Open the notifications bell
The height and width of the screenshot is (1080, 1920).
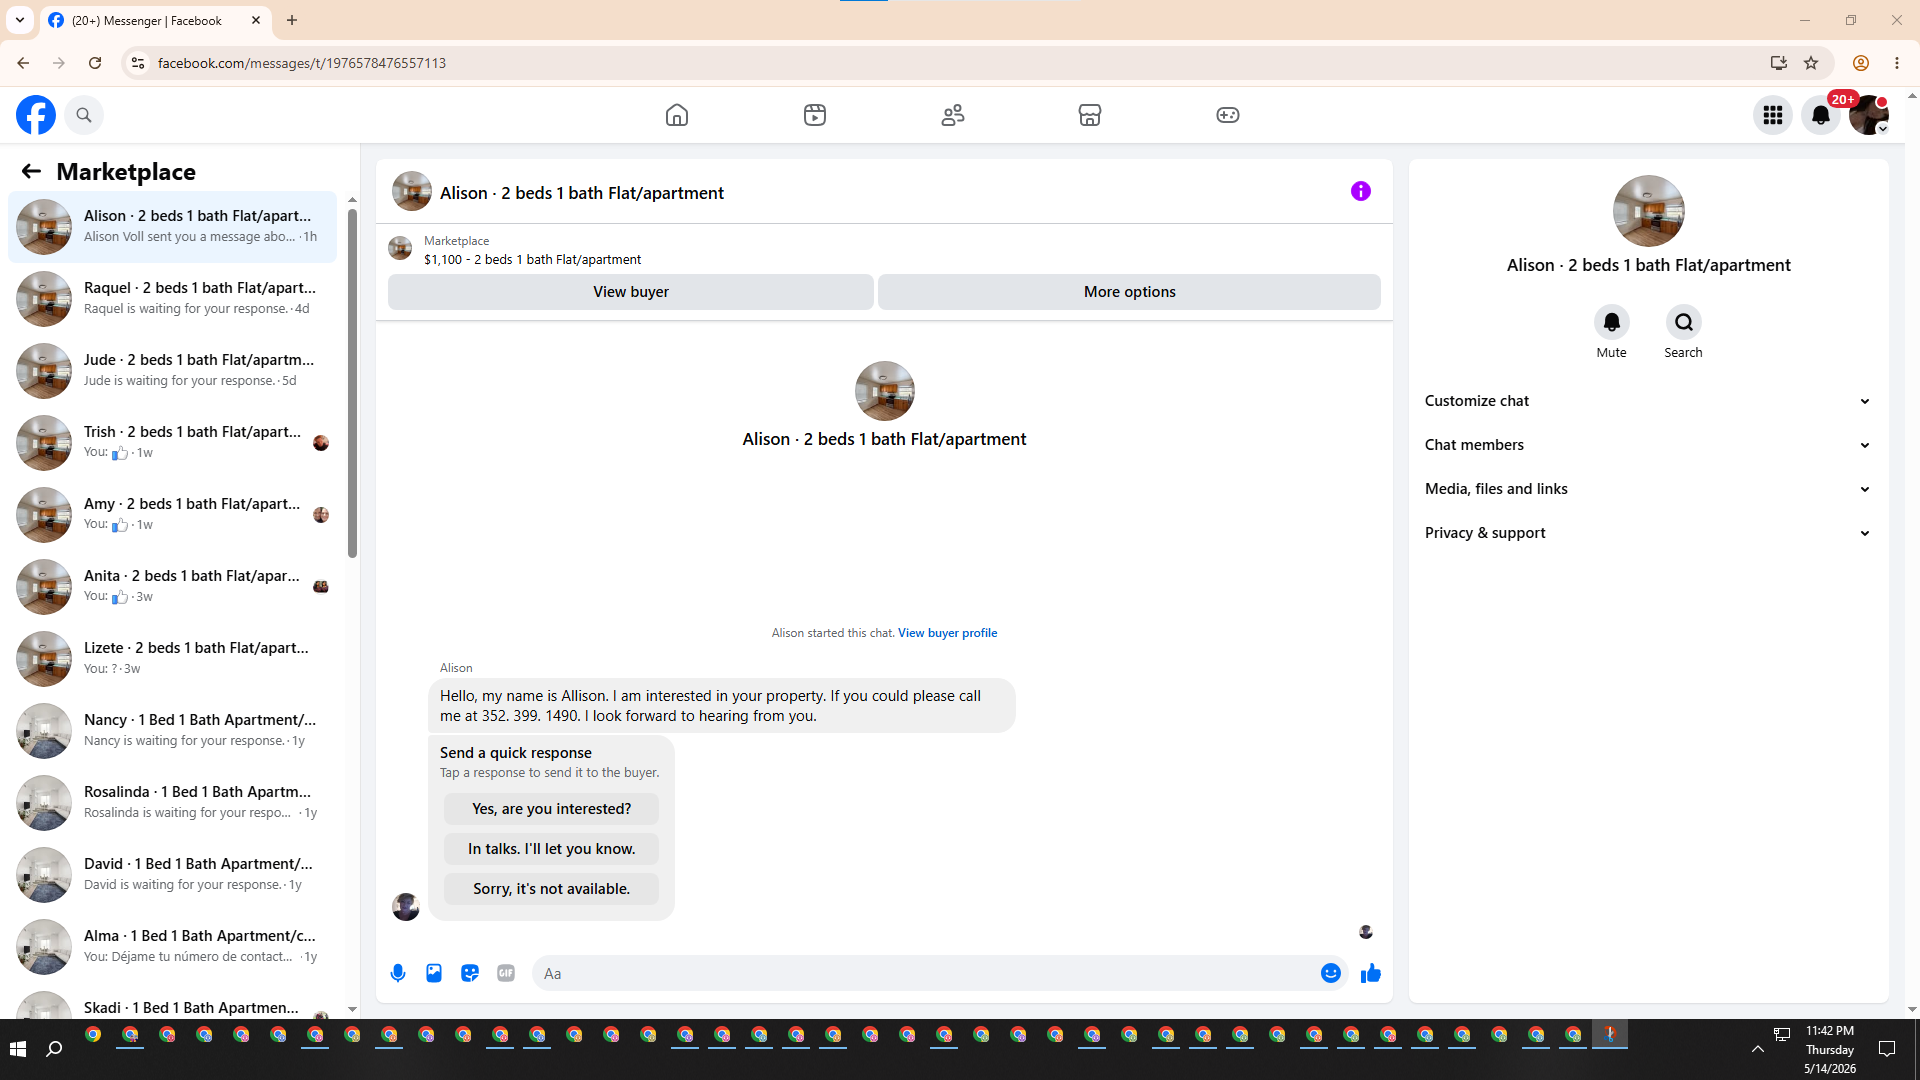(x=1821, y=115)
